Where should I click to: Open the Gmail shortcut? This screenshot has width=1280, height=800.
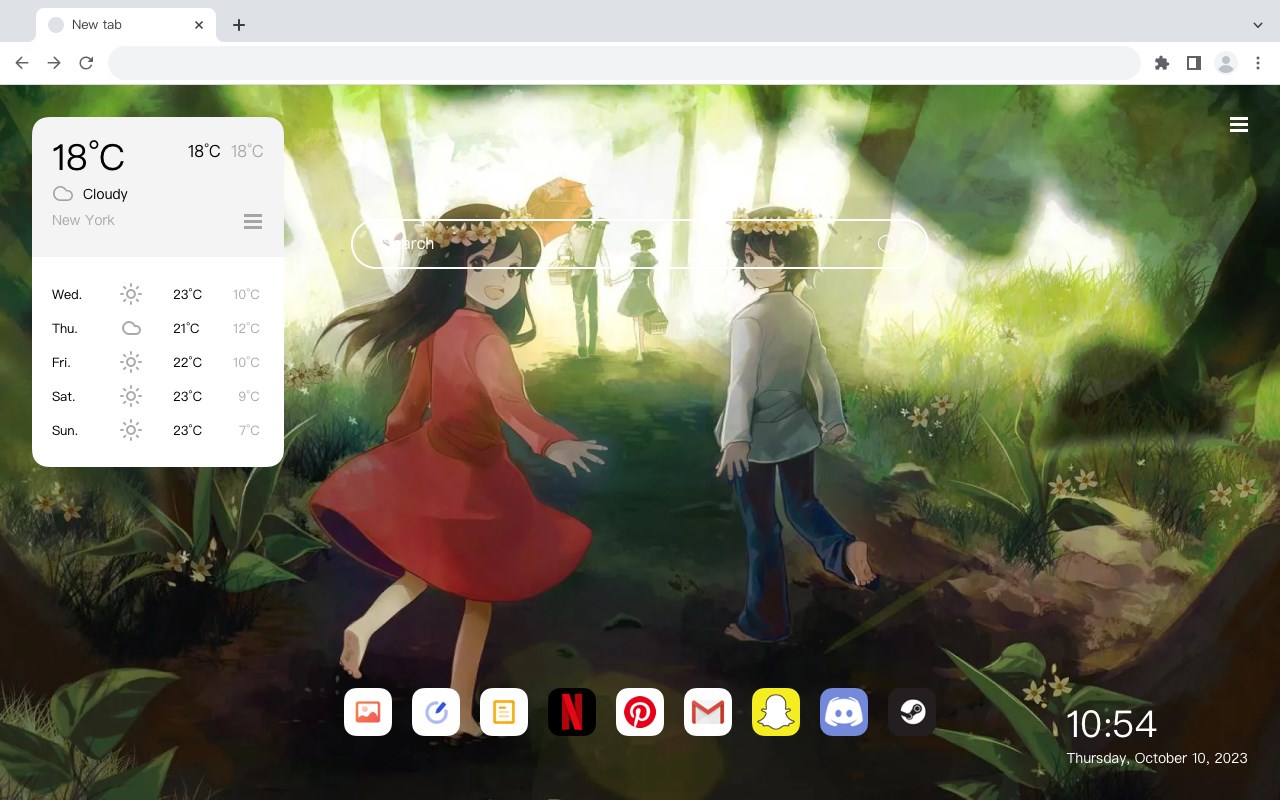pyautogui.click(x=708, y=712)
